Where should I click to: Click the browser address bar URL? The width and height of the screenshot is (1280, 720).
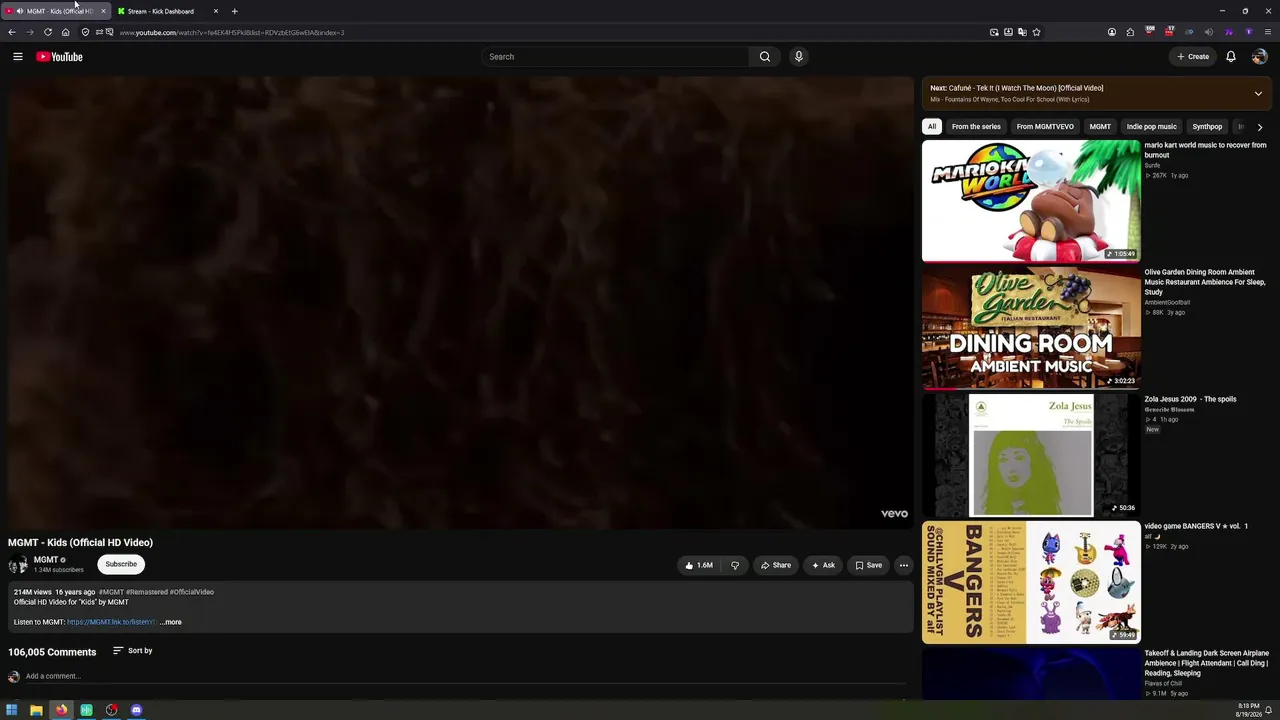tap(232, 32)
